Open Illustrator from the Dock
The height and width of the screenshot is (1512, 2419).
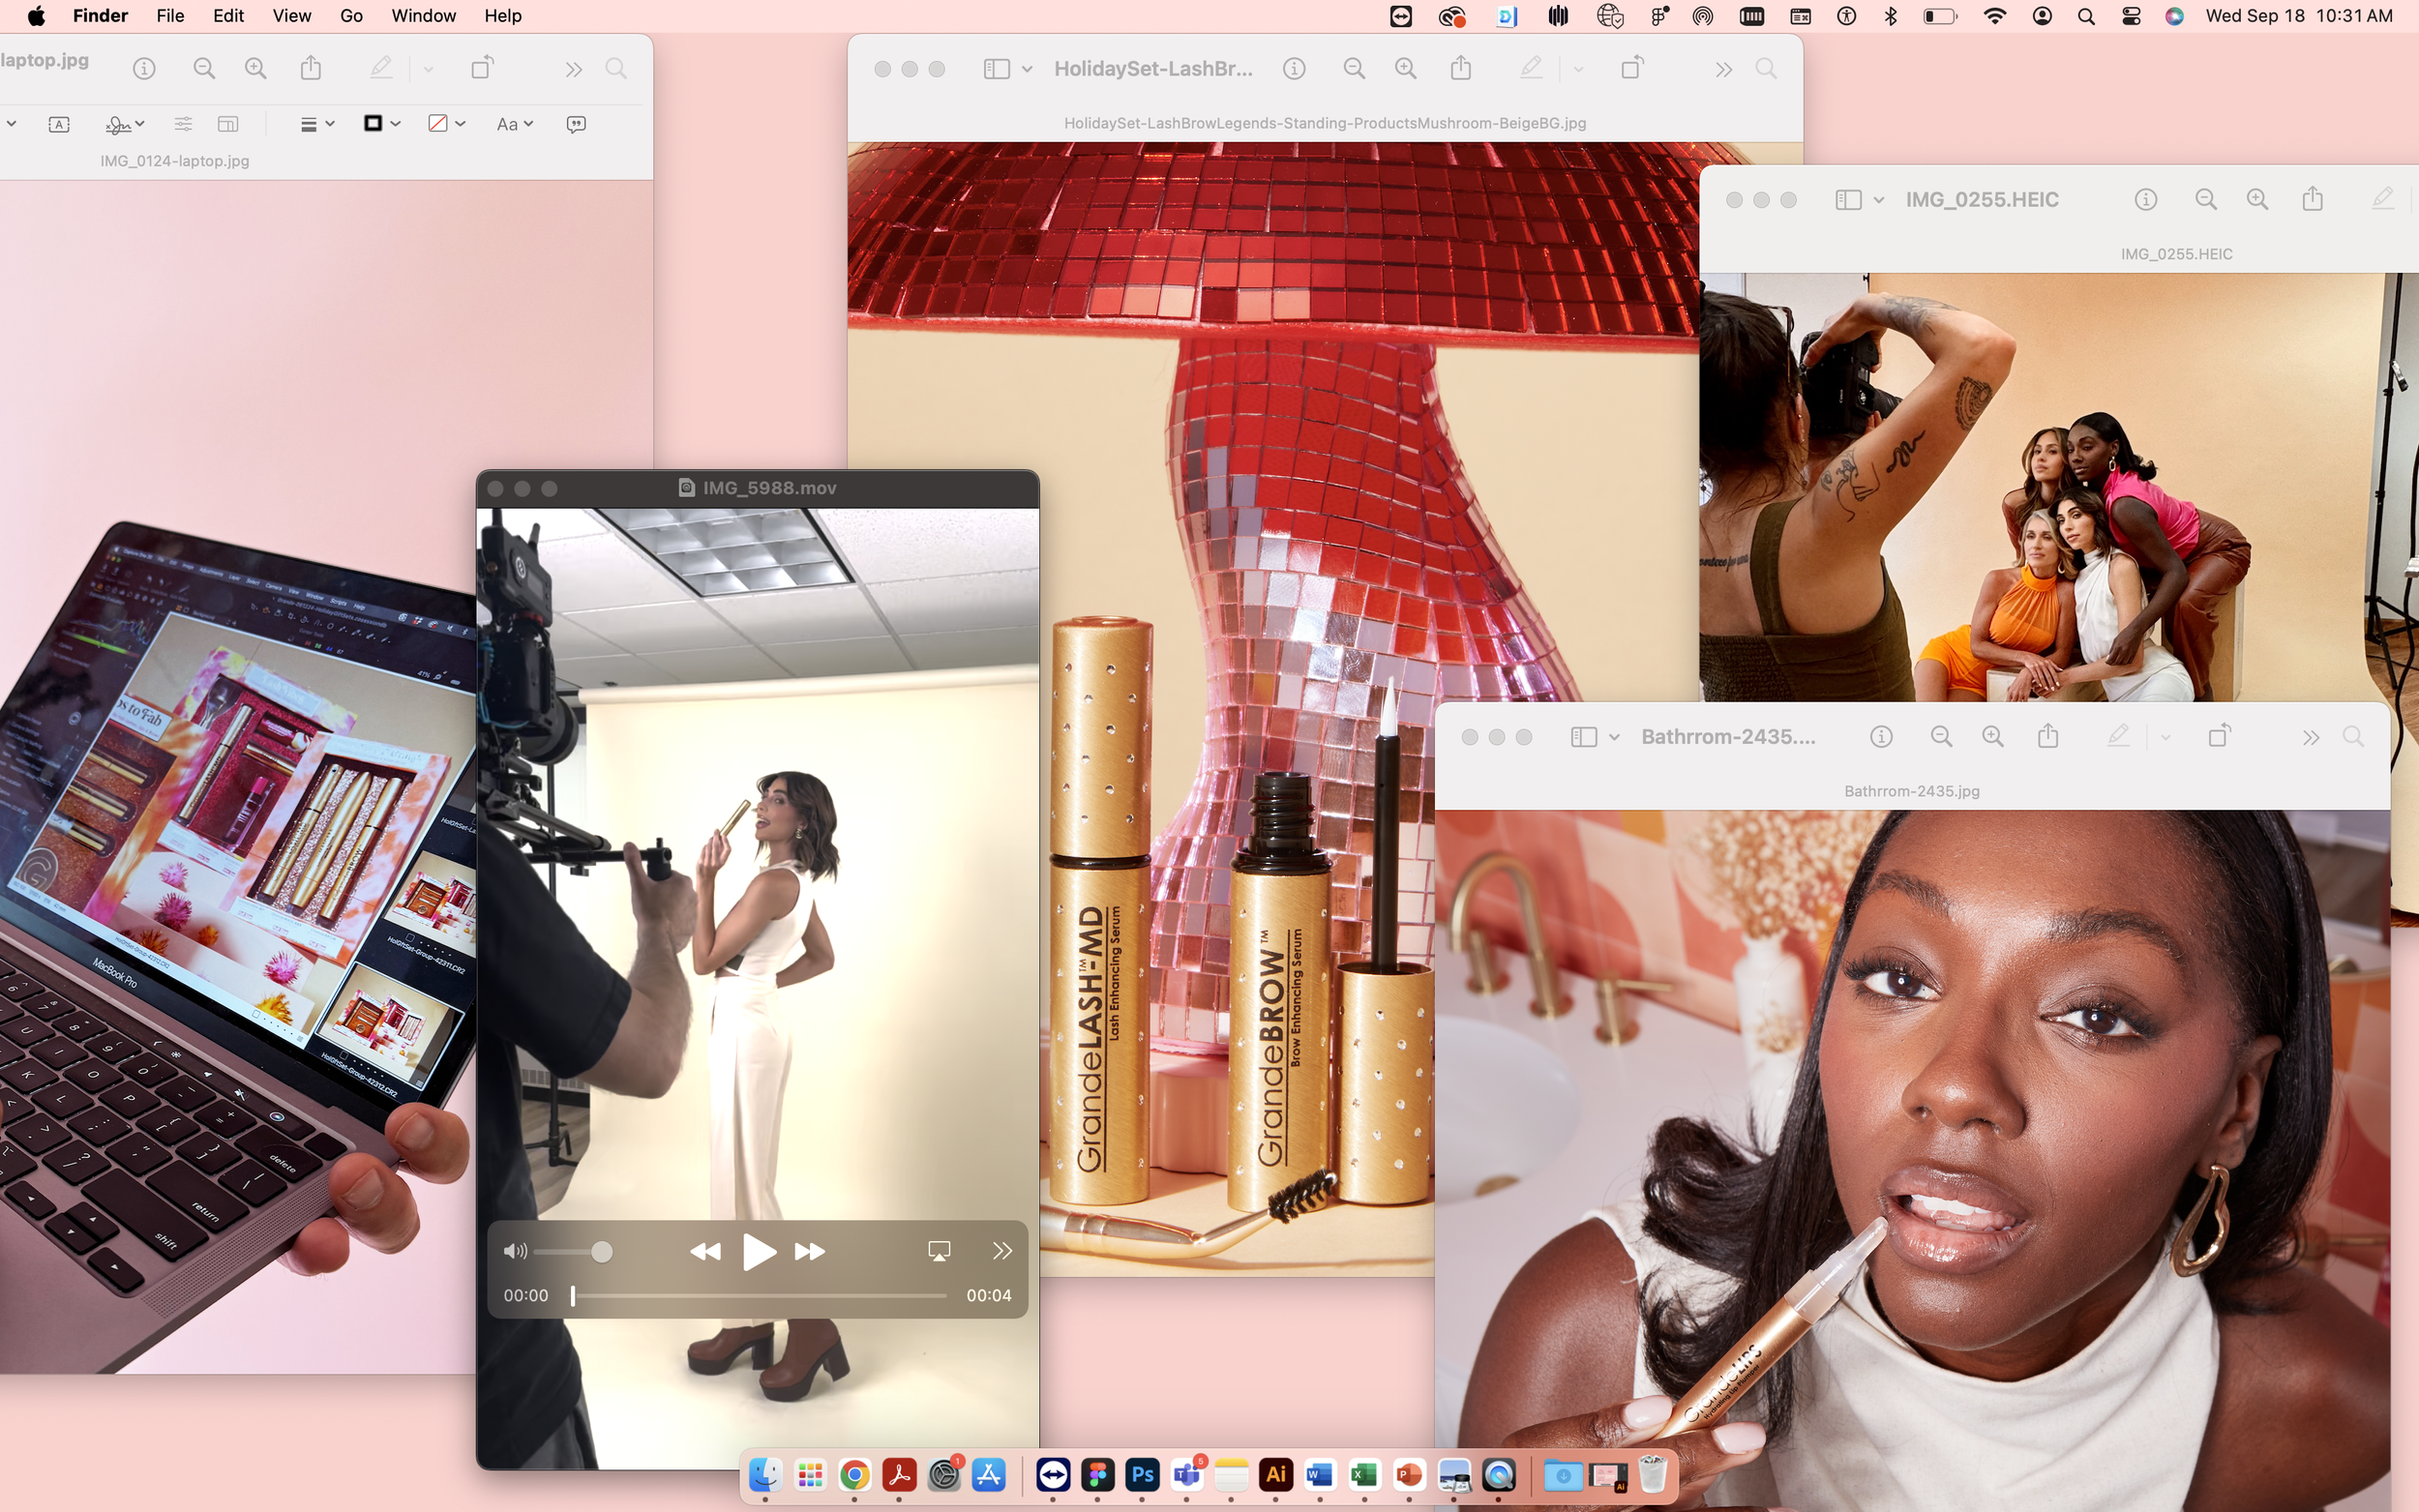[x=1276, y=1475]
